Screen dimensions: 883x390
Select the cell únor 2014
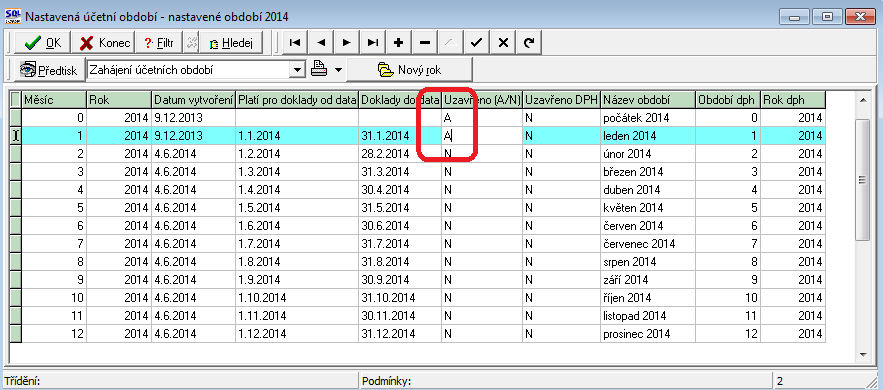(648, 154)
